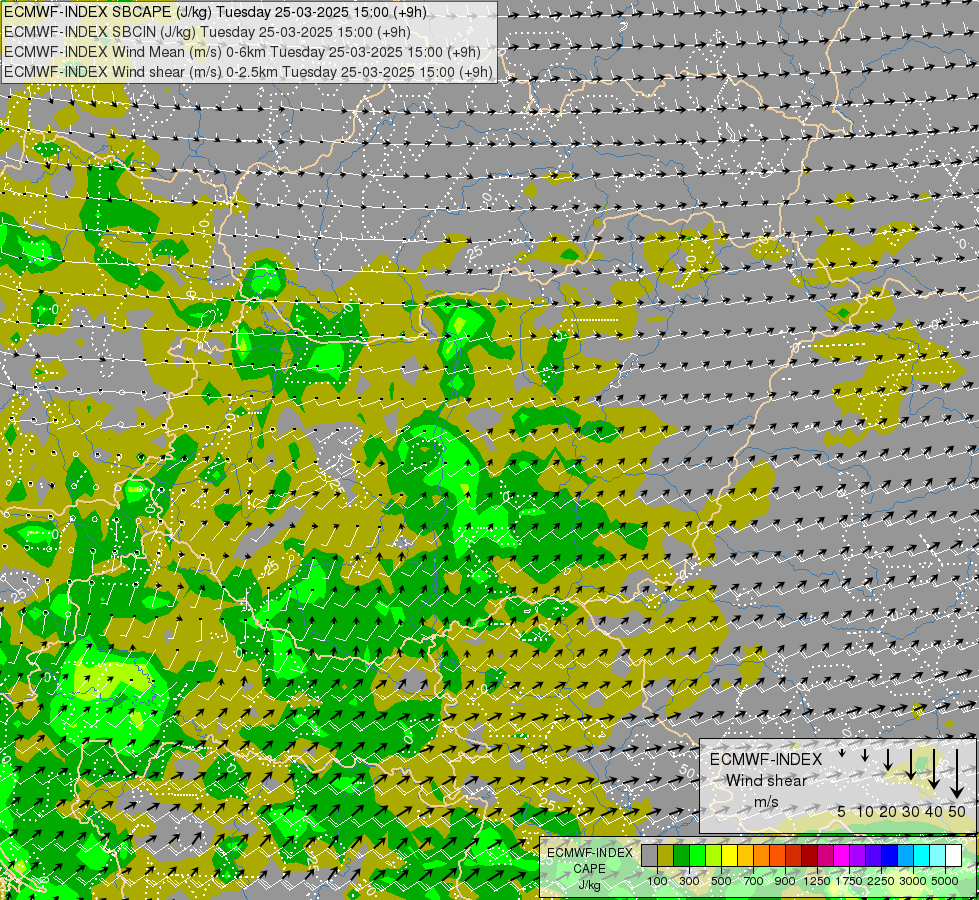Click the 1750 label under CAPE legend
Viewport: 979px width, 900px height.
849,881
